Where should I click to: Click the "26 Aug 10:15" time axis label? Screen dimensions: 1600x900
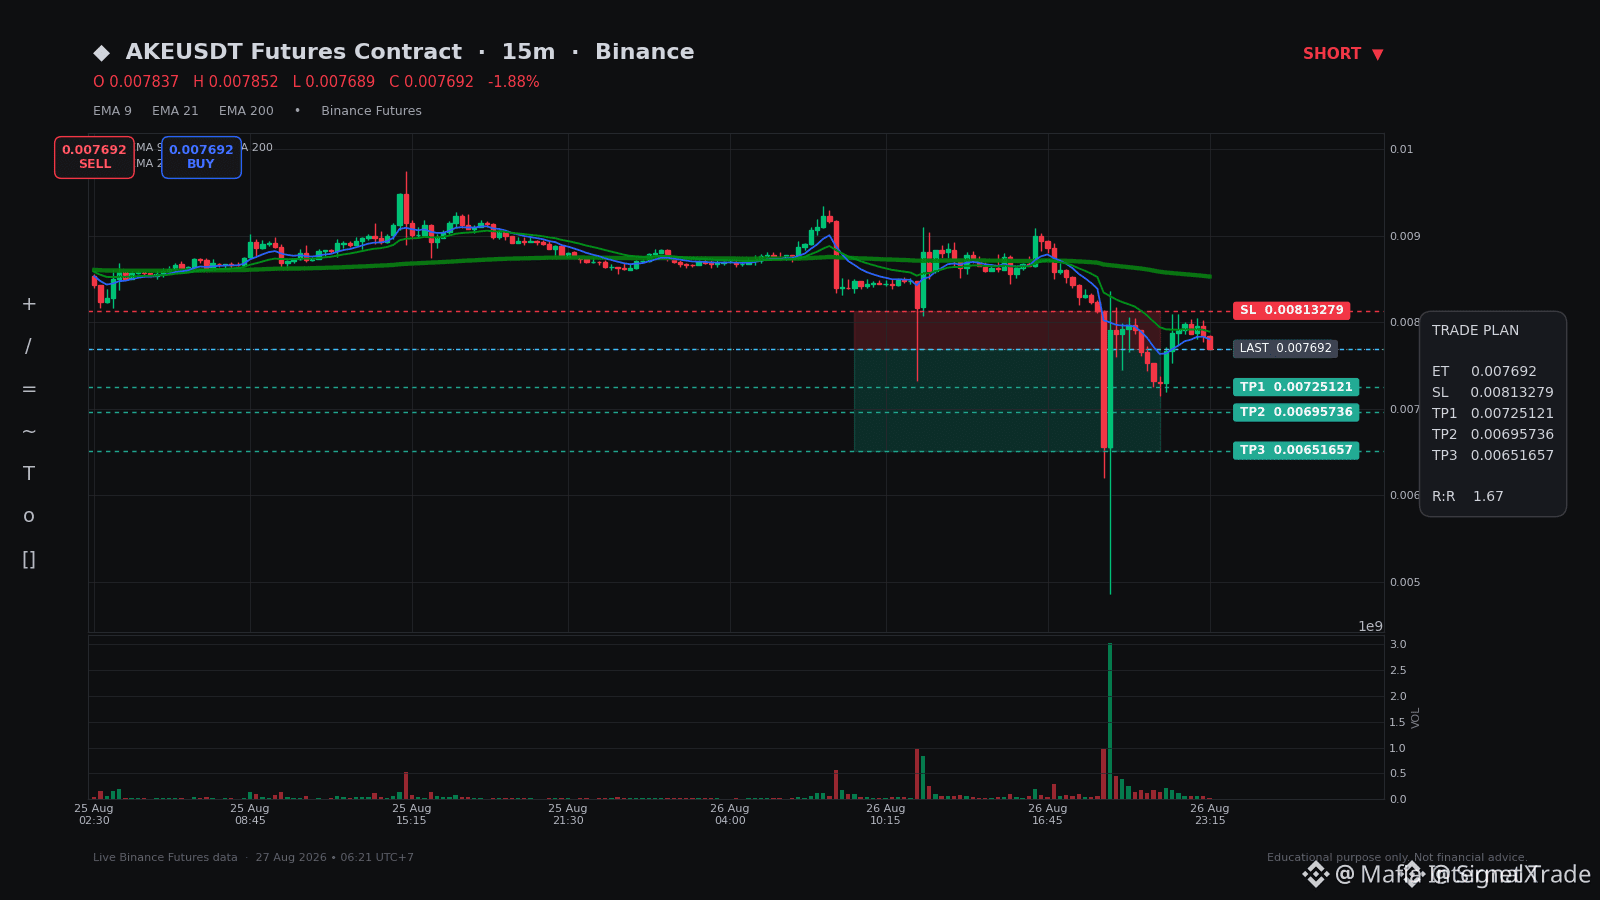pyautogui.click(x=886, y=814)
